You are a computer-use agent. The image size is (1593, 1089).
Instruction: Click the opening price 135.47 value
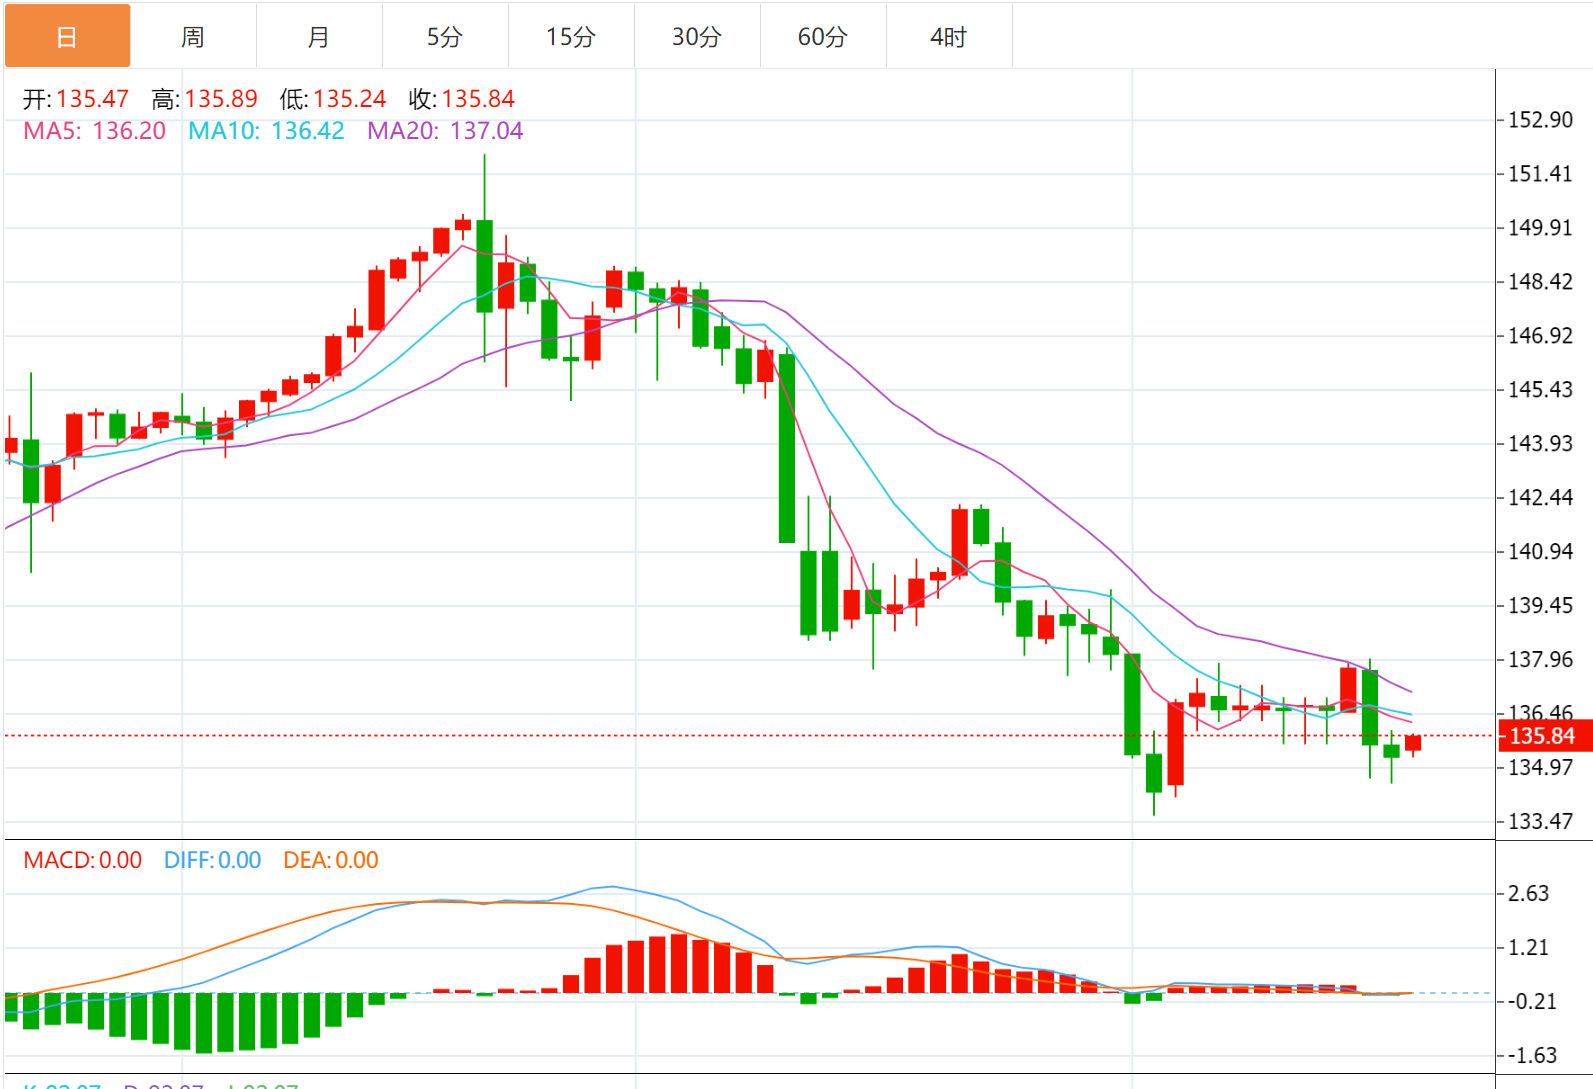92,99
